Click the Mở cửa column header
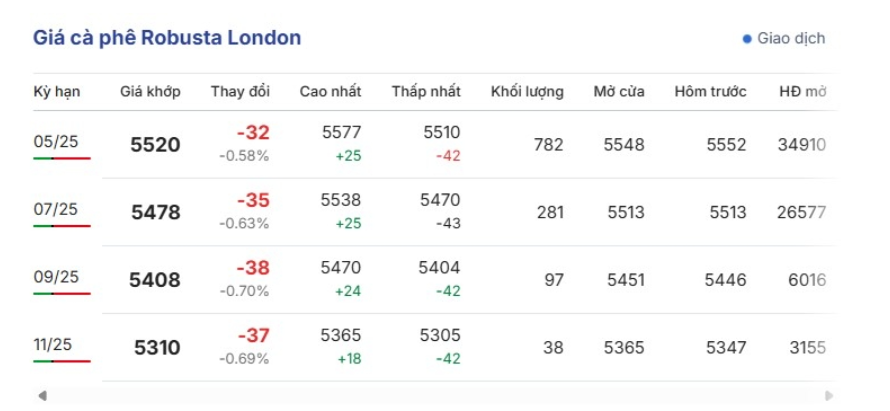This screenshot has height=411, width=890. click(x=618, y=92)
